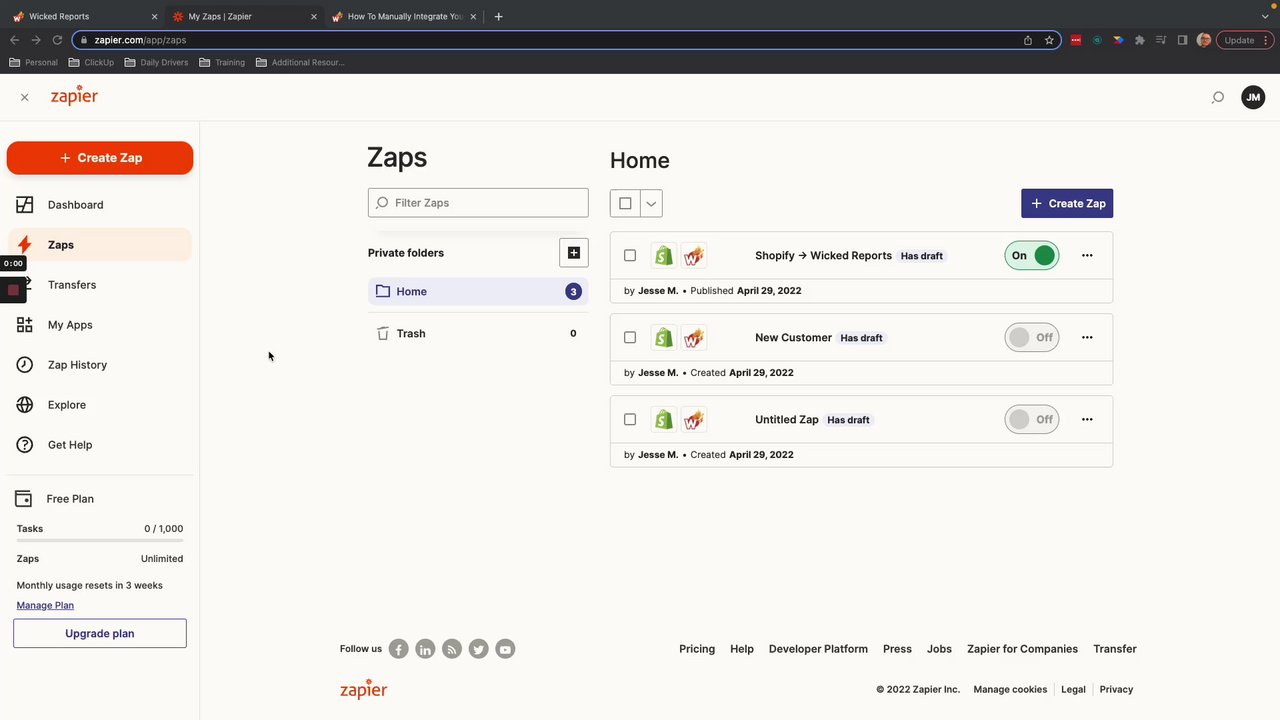1280x720 pixels.
Task: Close the sidebar with the X icon
Action: 25,97
